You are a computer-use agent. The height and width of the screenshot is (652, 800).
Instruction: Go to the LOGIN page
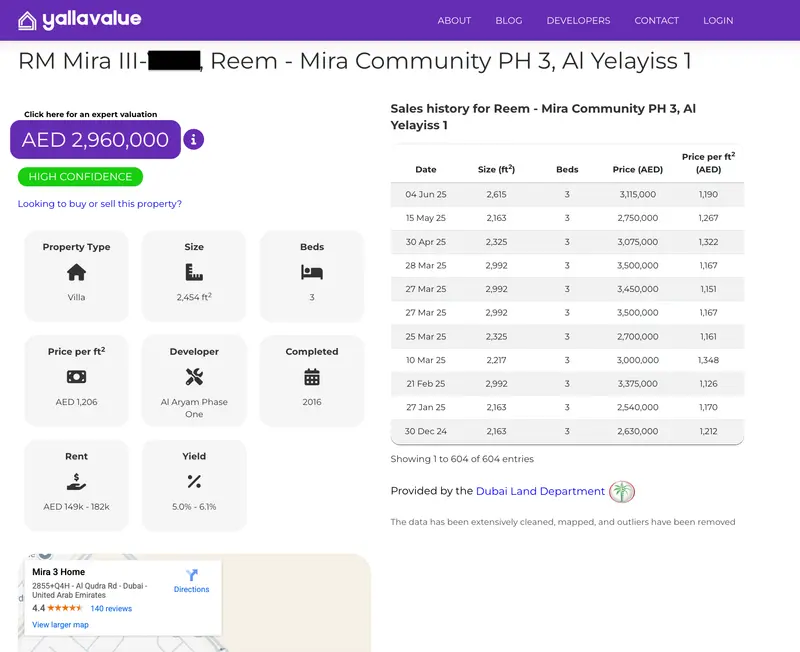point(718,20)
